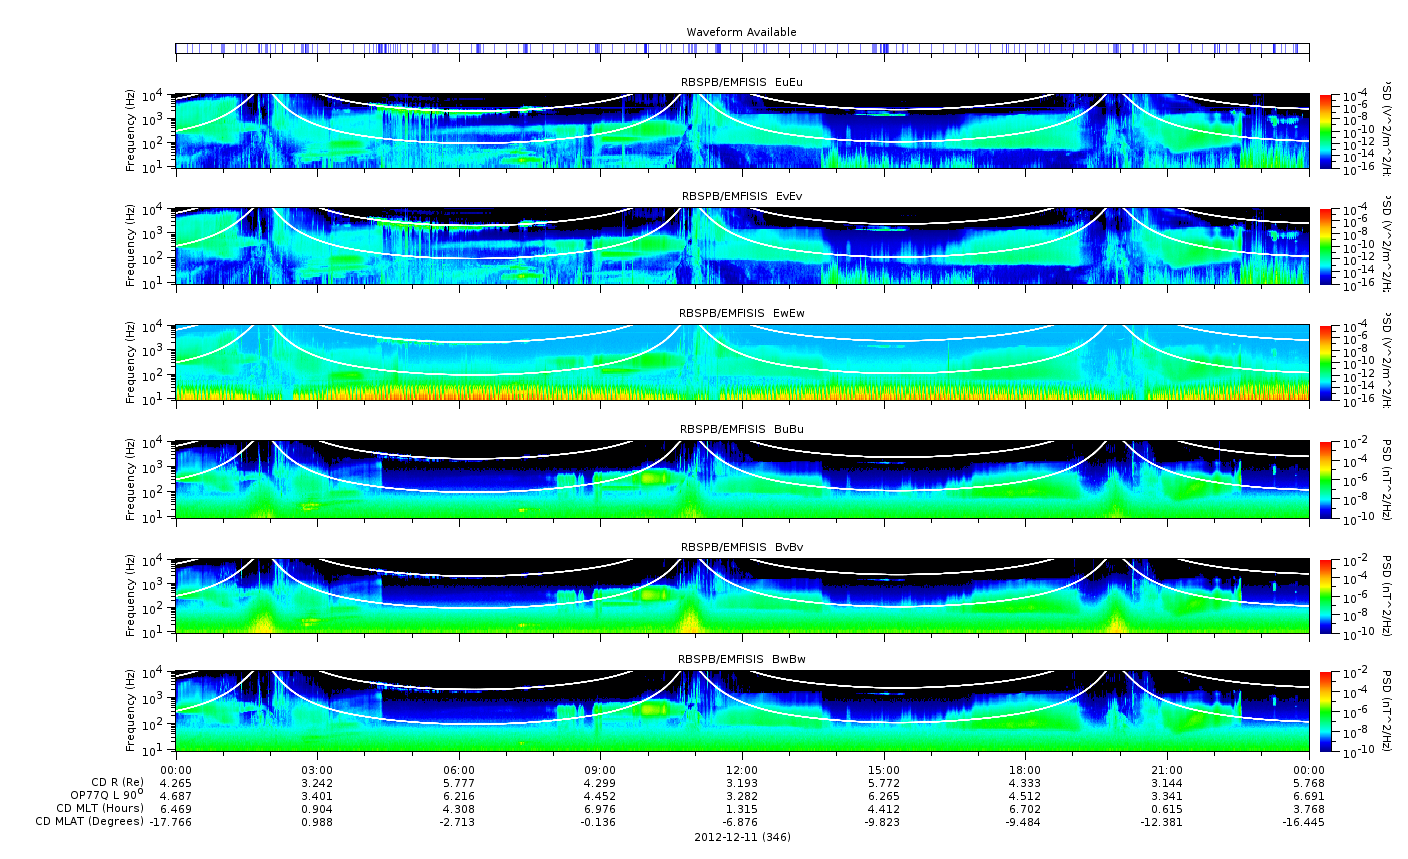Click the "15:00" time axis label

coord(884,770)
